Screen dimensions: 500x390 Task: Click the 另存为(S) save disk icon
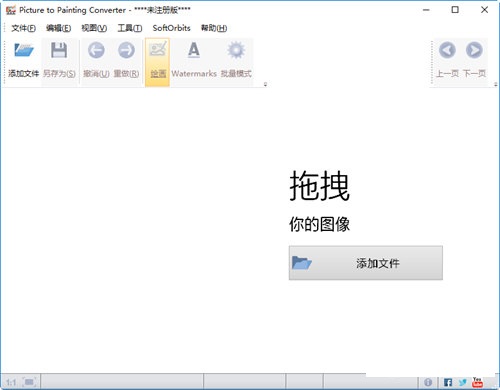coord(59,51)
